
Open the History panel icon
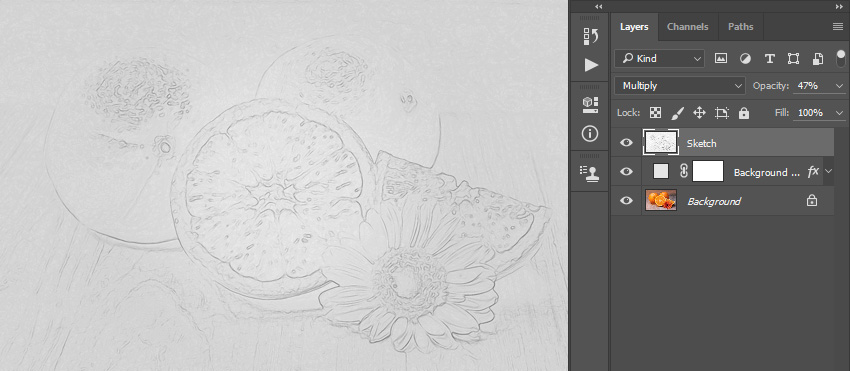point(590,36)
